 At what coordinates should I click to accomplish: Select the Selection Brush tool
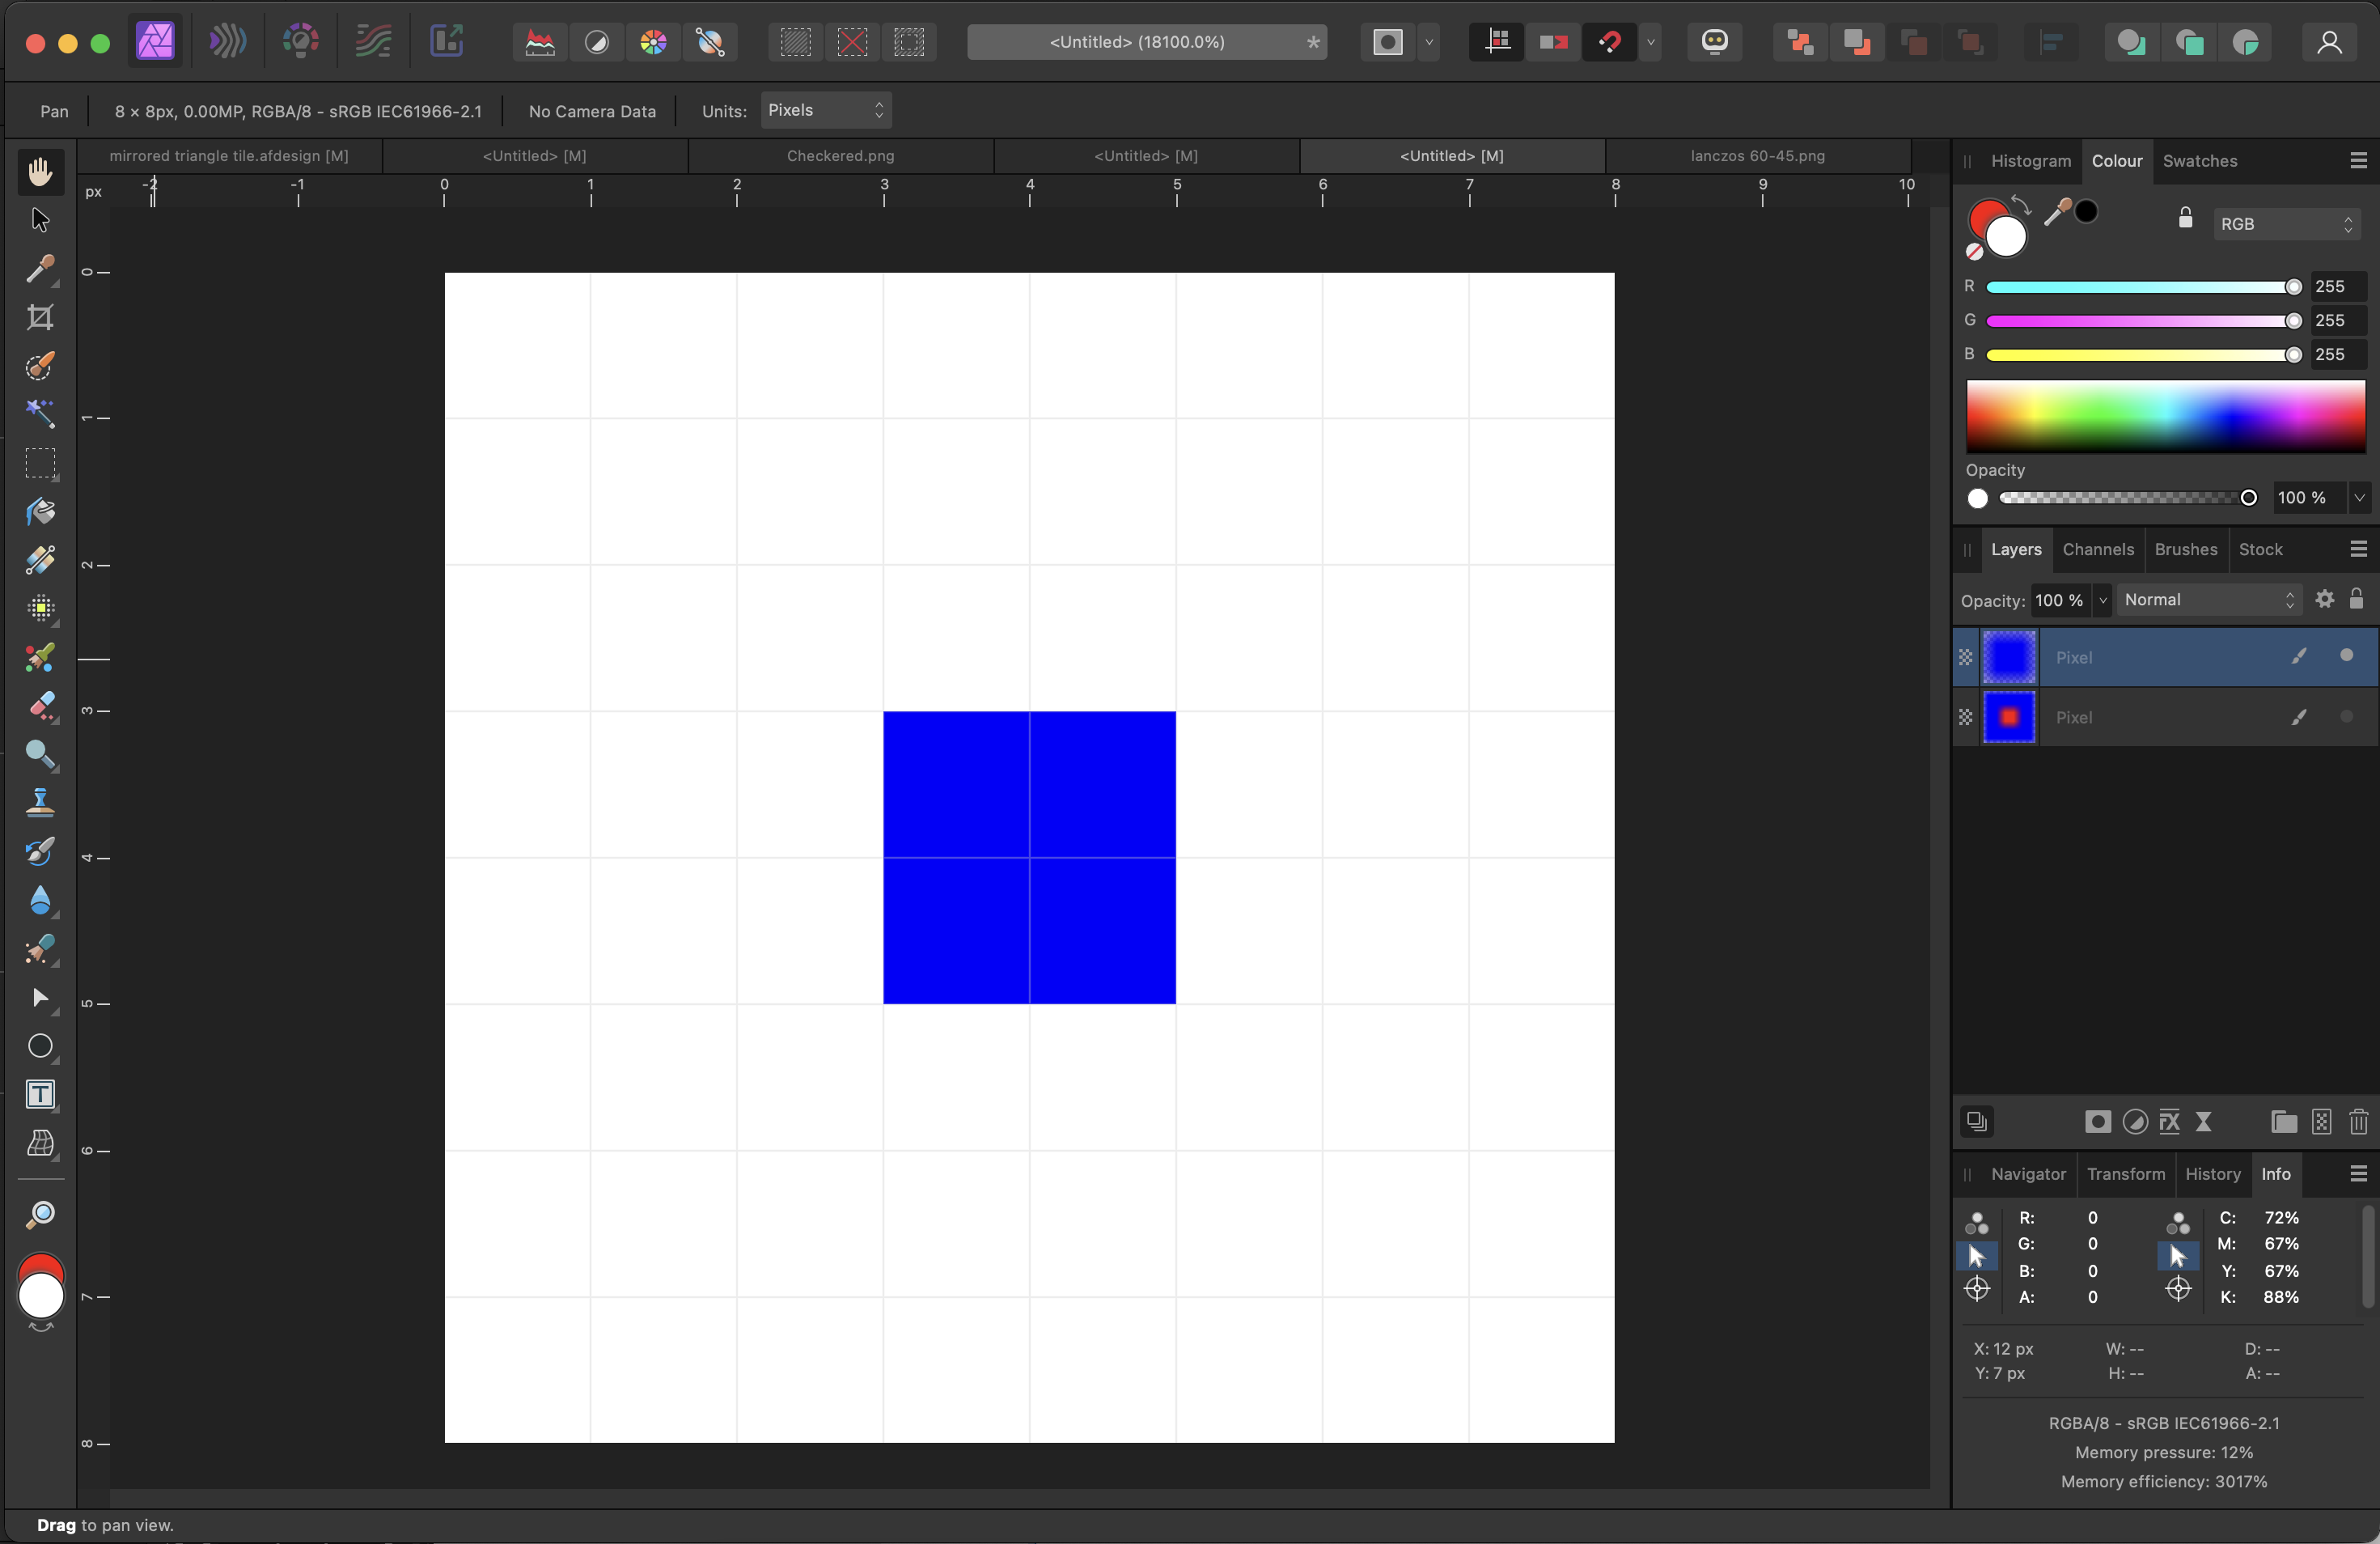coord(40,366)
